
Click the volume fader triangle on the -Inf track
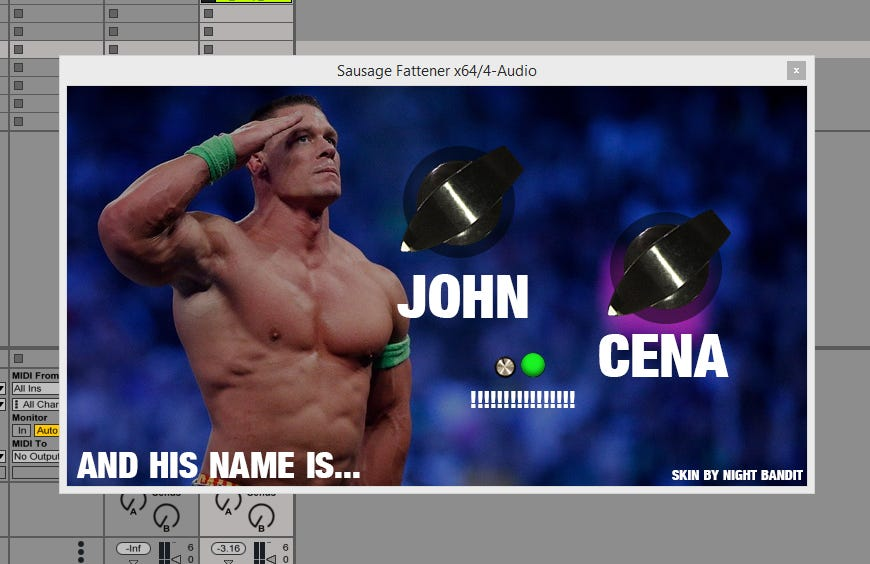[176, 558]
